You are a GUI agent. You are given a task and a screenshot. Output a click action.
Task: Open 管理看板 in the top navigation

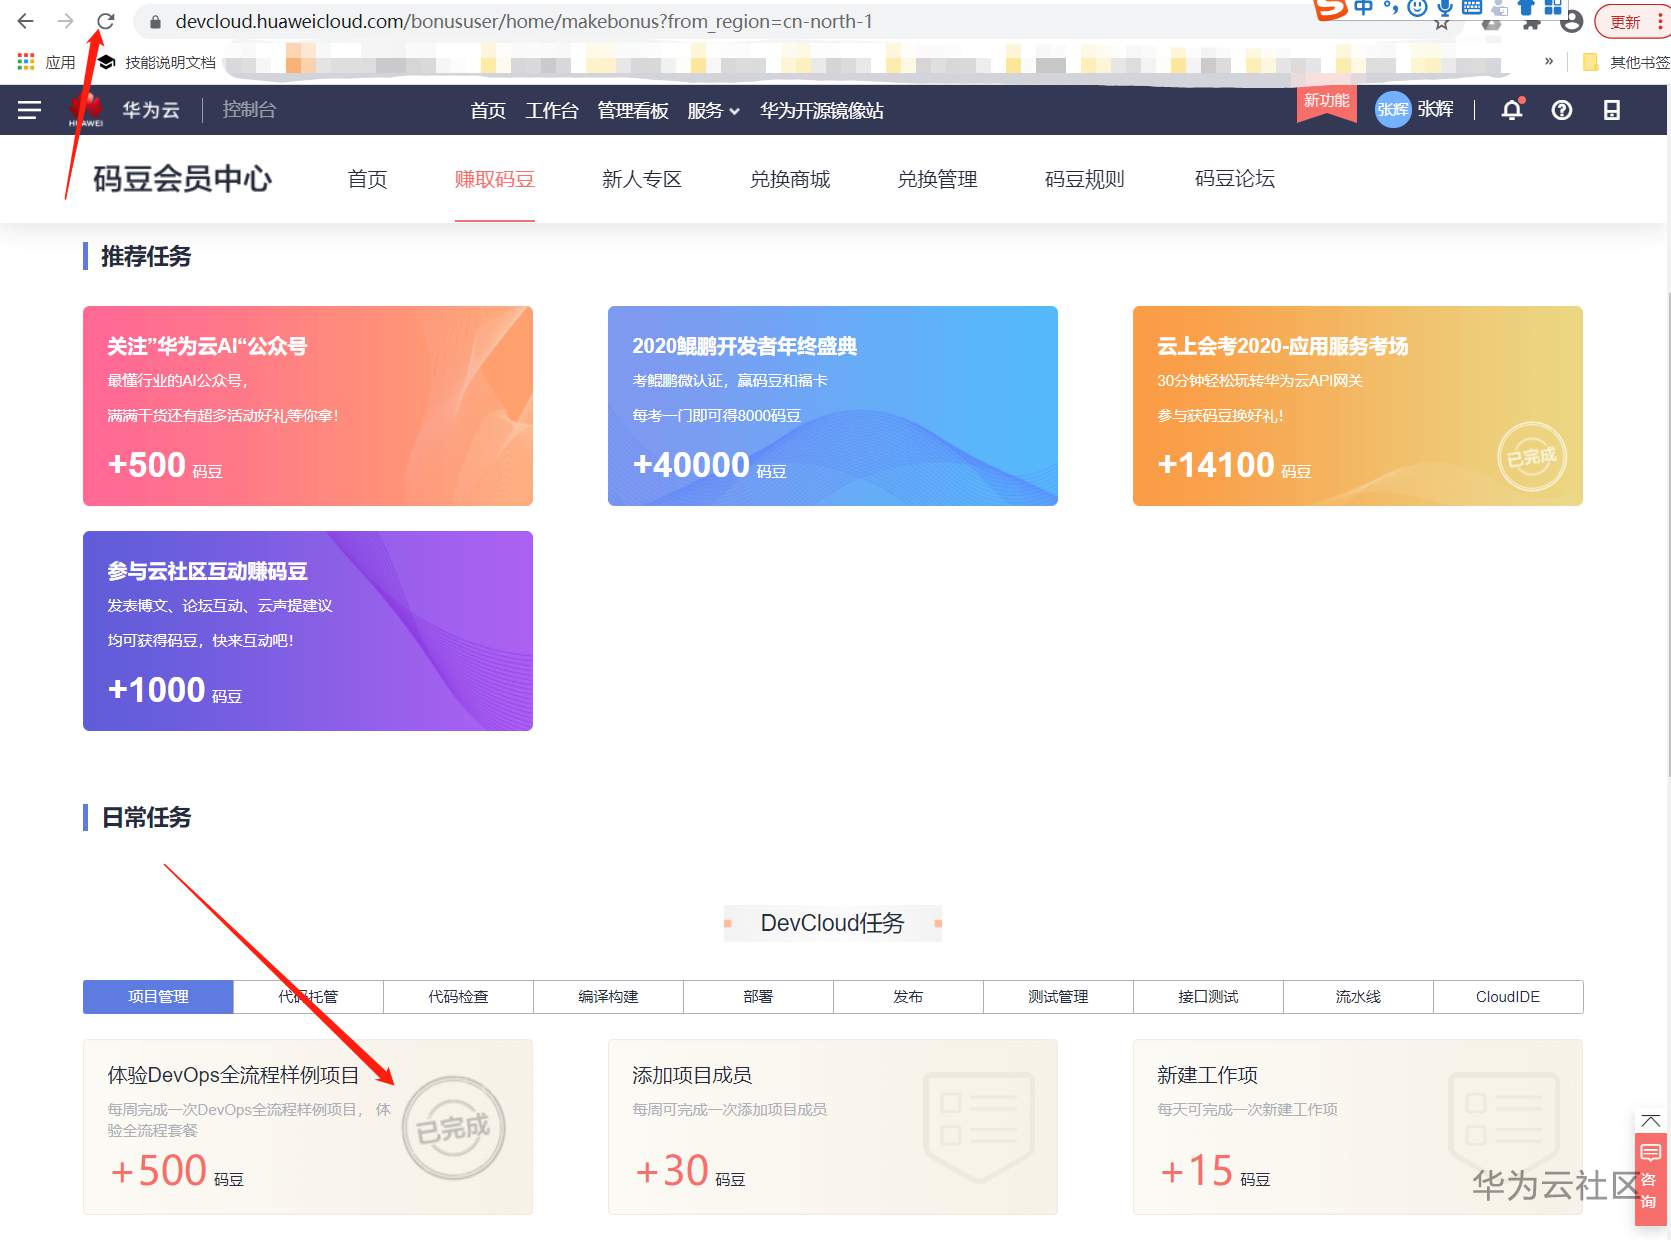pos(633,111)
